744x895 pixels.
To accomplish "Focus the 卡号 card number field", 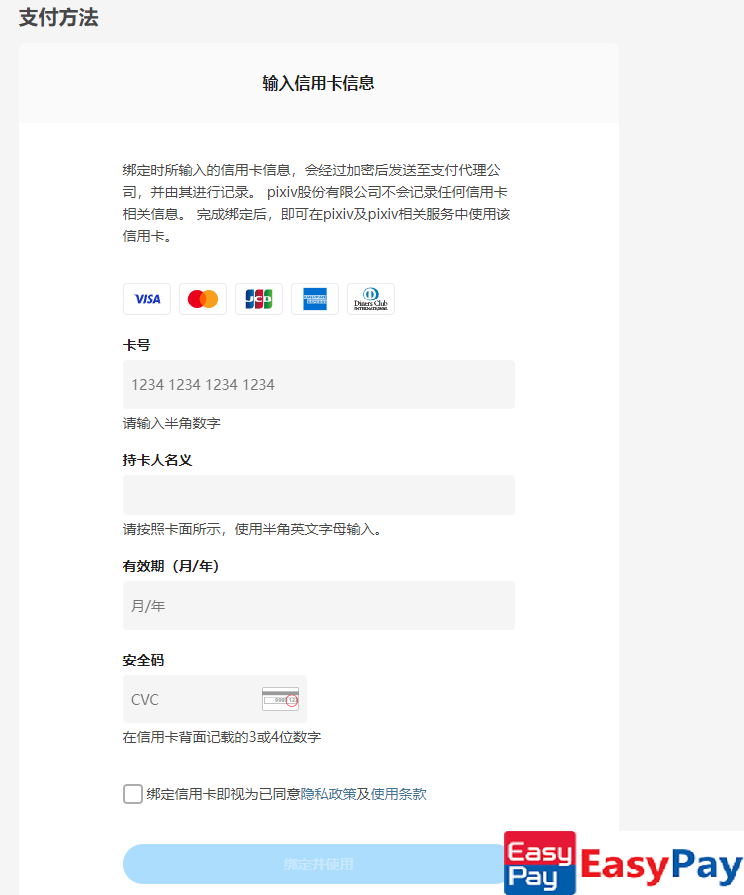I will click(319, 384).
